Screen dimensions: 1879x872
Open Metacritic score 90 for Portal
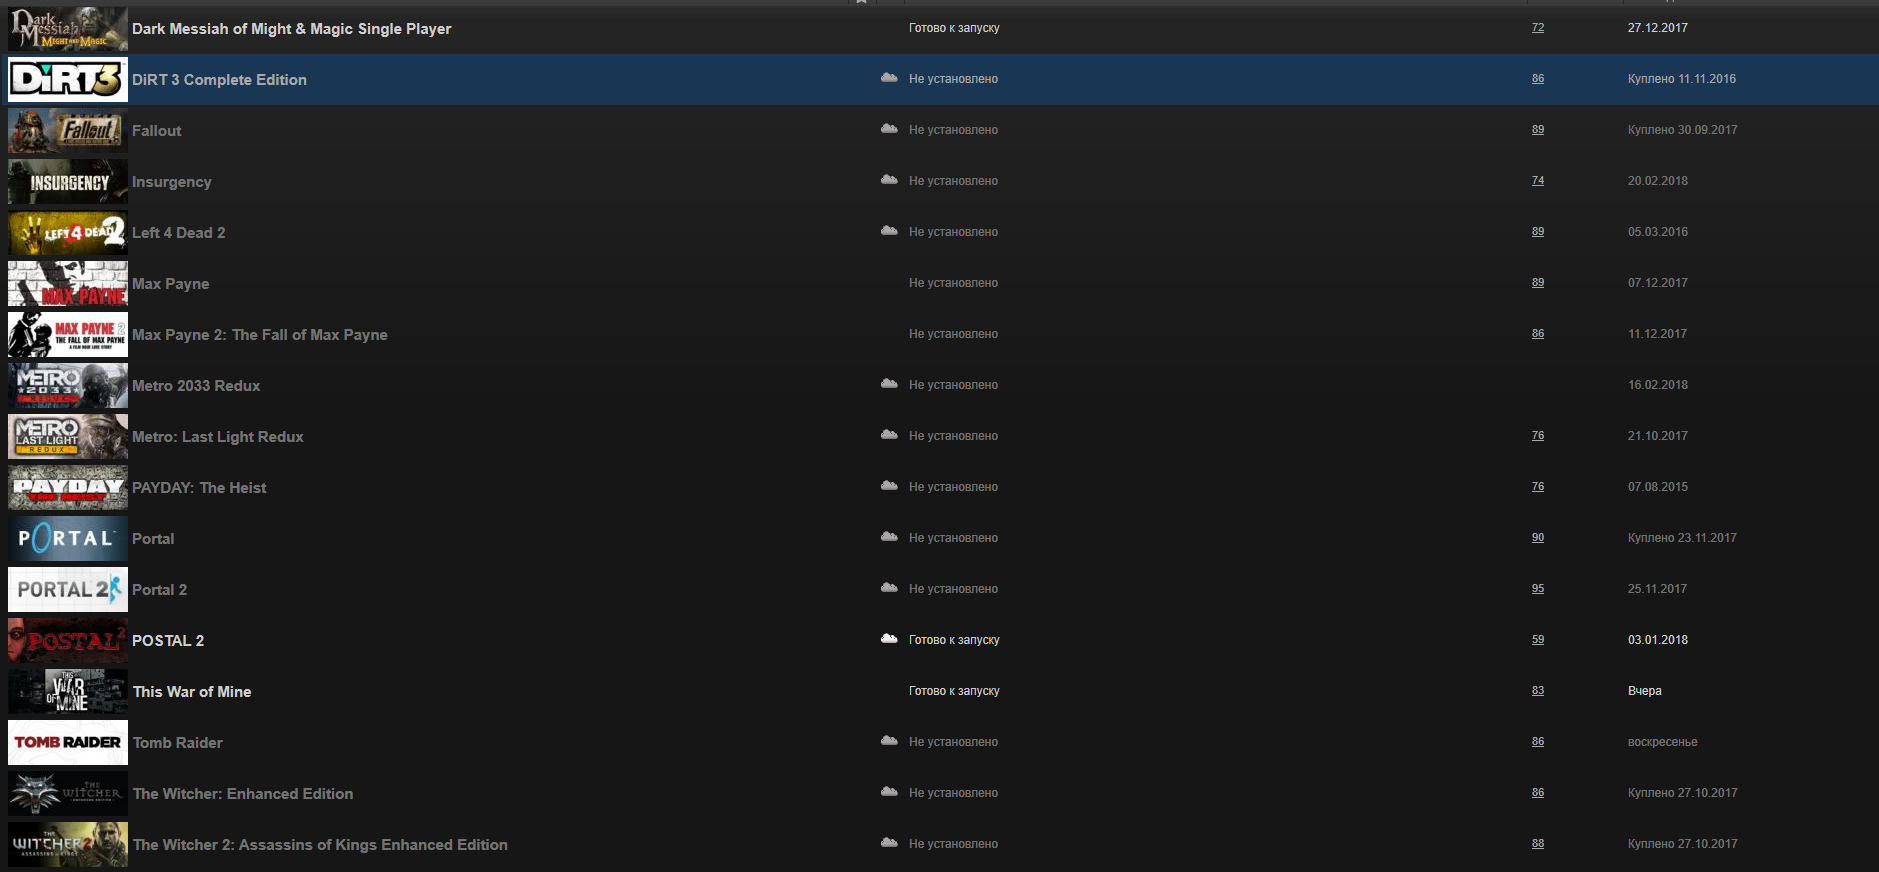1538,538
